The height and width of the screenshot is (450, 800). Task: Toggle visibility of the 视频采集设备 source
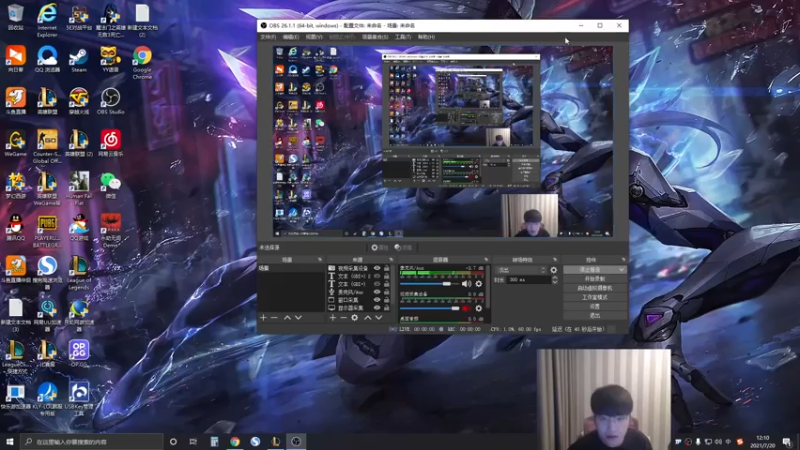tap(377, 268)
